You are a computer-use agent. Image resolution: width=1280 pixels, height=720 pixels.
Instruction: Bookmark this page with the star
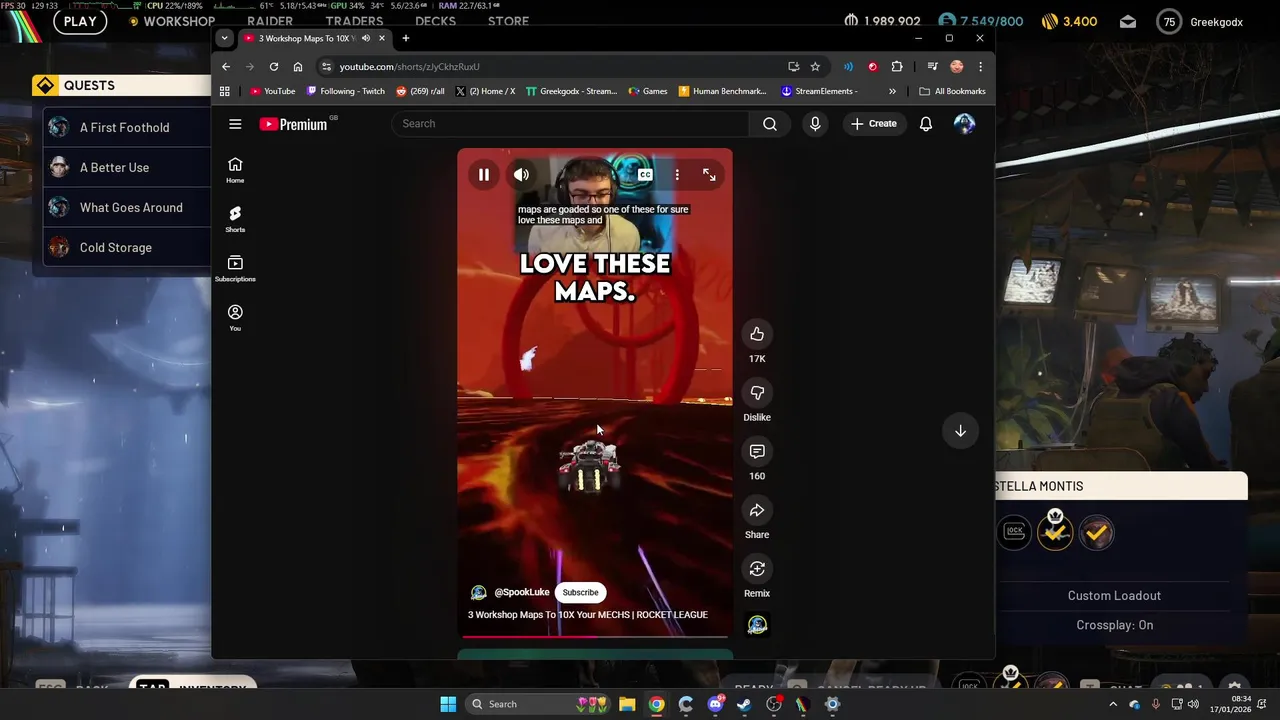pyautogui.click(x=815, y=67)
